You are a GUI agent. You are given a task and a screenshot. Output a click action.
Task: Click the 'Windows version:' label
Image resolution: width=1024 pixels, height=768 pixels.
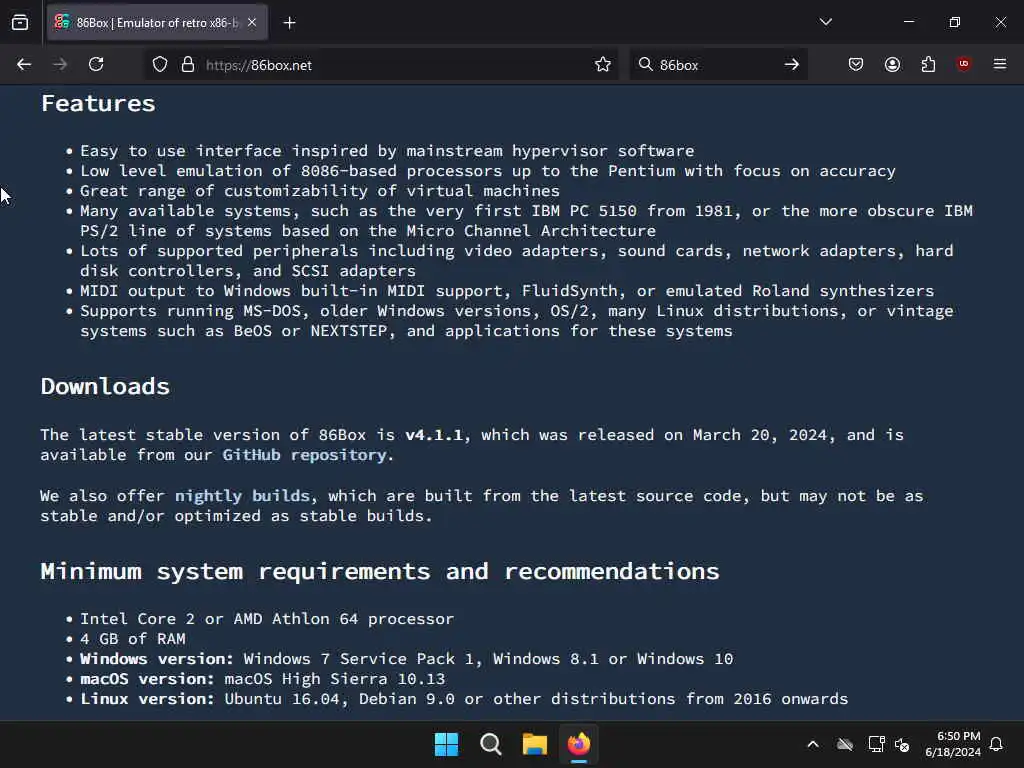156,659
